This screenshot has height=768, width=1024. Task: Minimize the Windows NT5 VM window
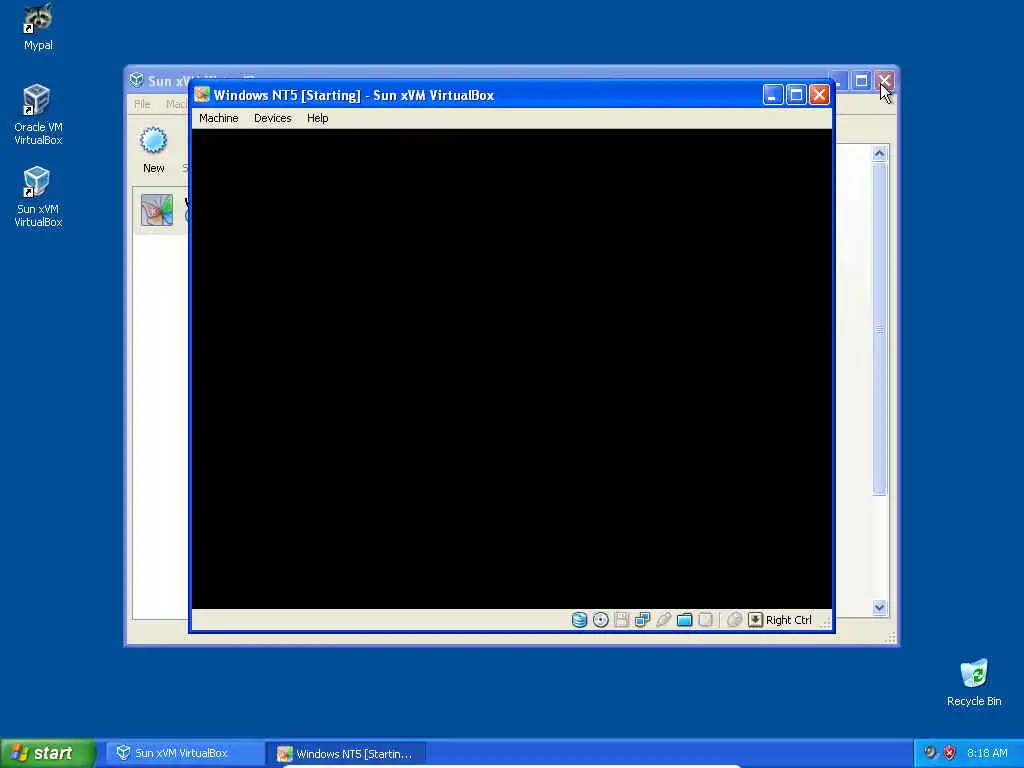(x=773, y=95)
